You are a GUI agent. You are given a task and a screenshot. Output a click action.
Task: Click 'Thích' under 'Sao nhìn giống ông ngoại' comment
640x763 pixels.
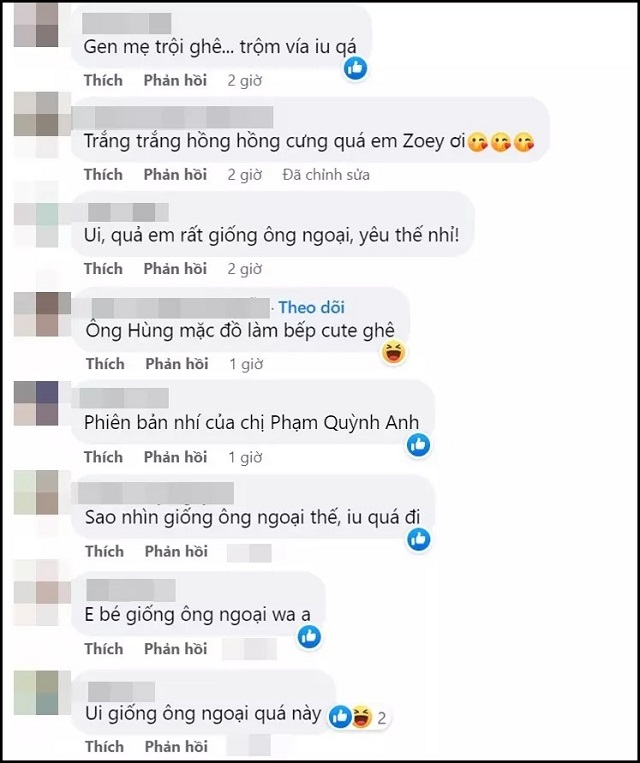105,551
